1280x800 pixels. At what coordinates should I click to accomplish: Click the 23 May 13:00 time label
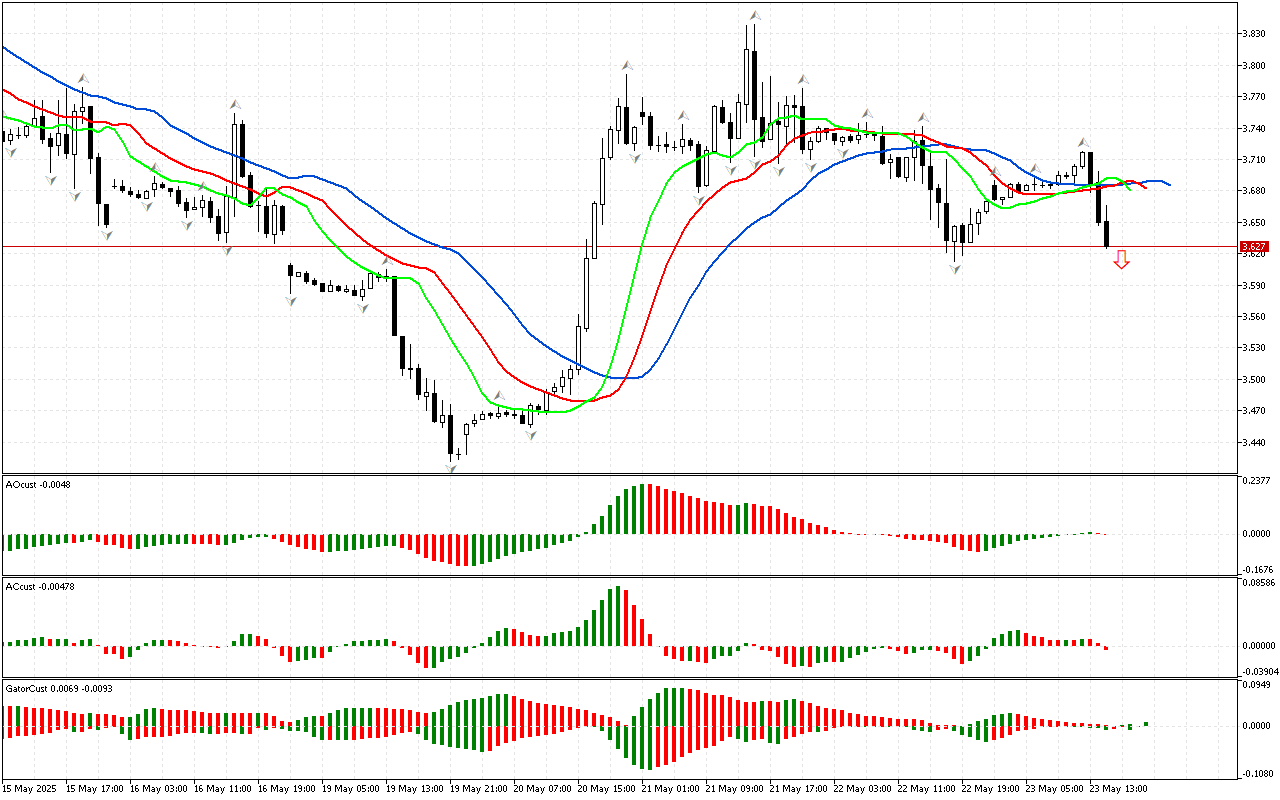tap(1118, 788)
